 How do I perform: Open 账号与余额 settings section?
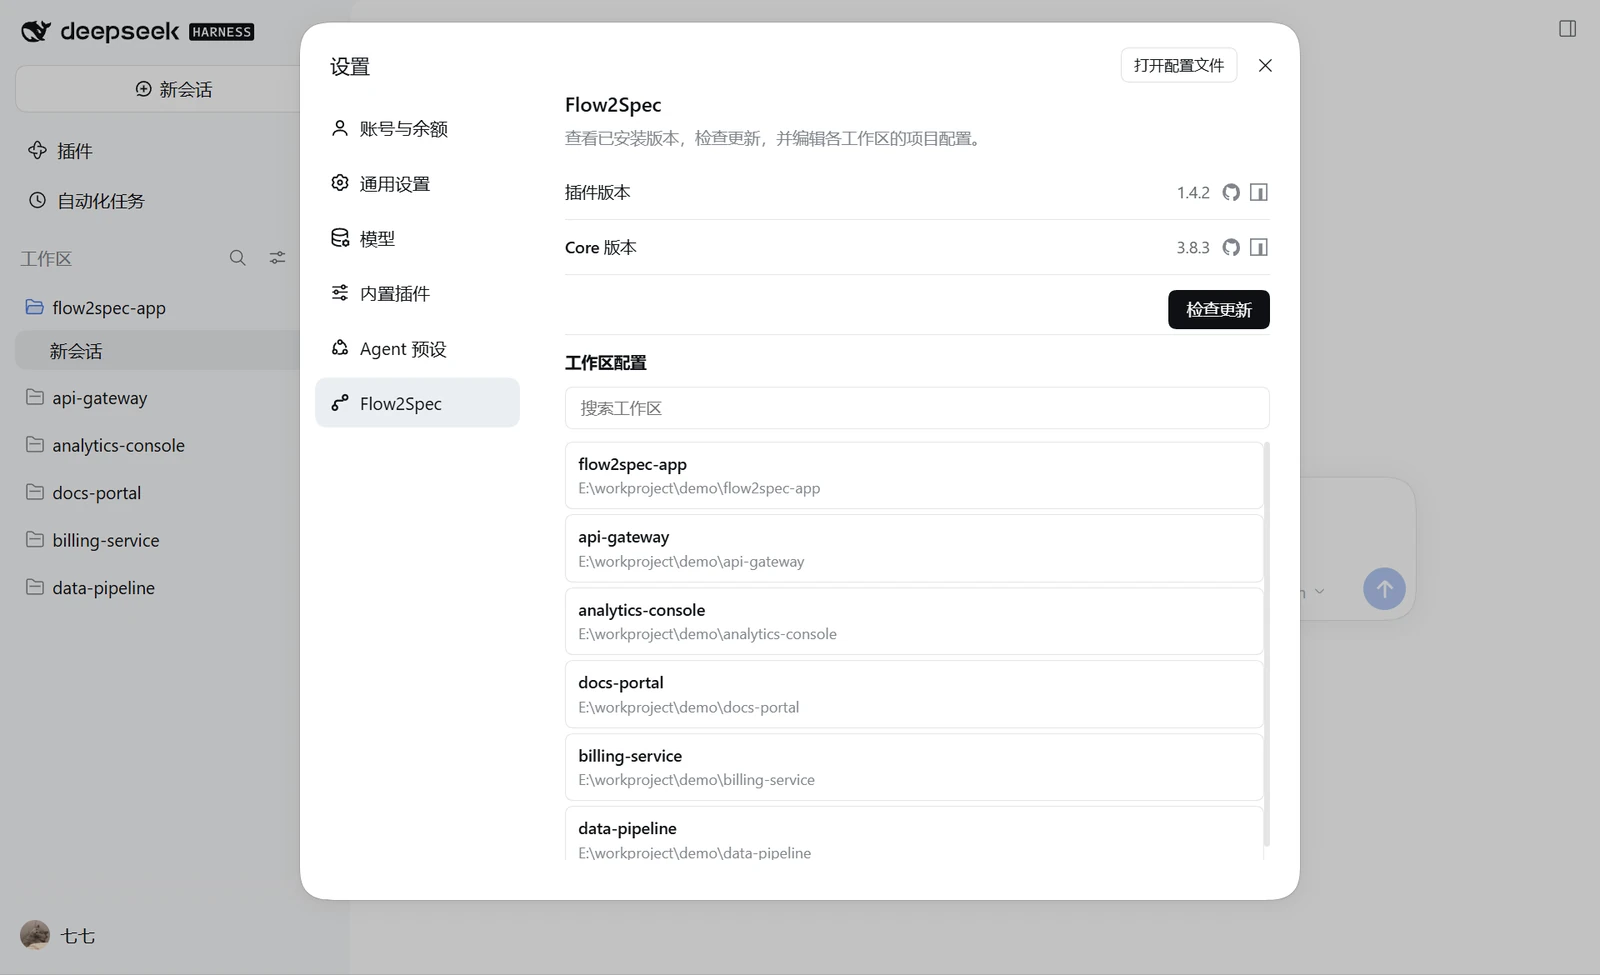click(x=417, y=128)
